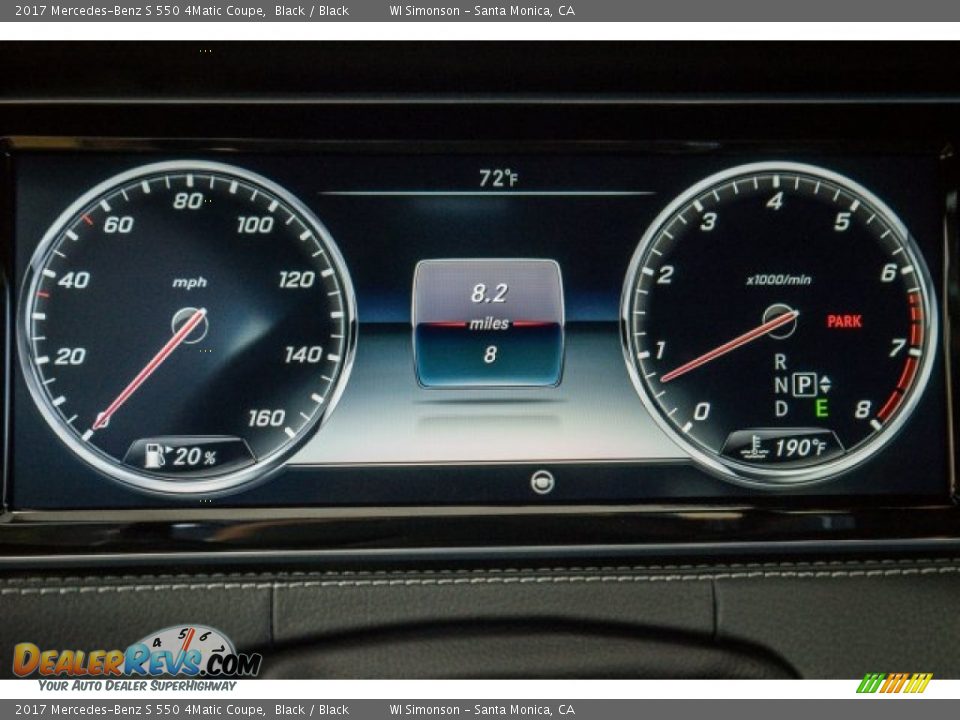Select the D drive gear letter
960x720 pixels.
pyautogui.click(x=780, y=408)
